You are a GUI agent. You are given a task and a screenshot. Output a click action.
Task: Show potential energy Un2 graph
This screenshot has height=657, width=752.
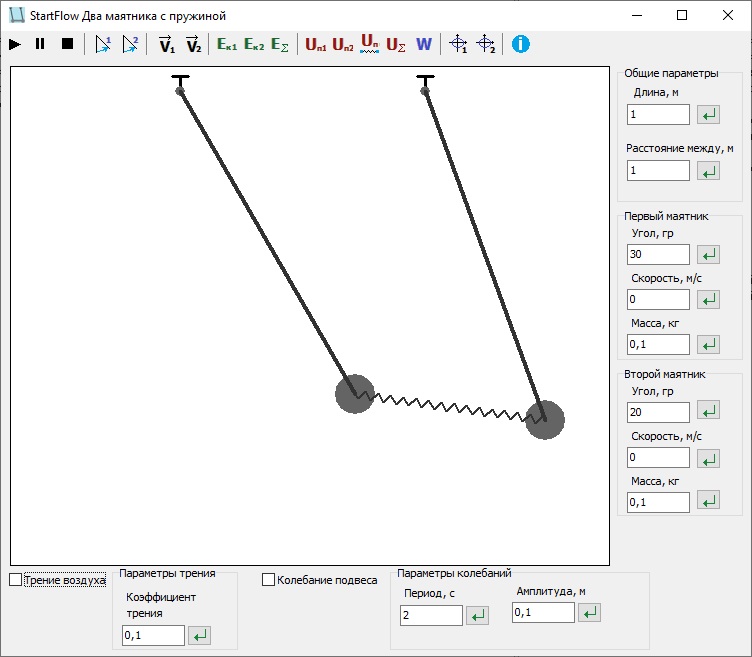click(343, 45)
